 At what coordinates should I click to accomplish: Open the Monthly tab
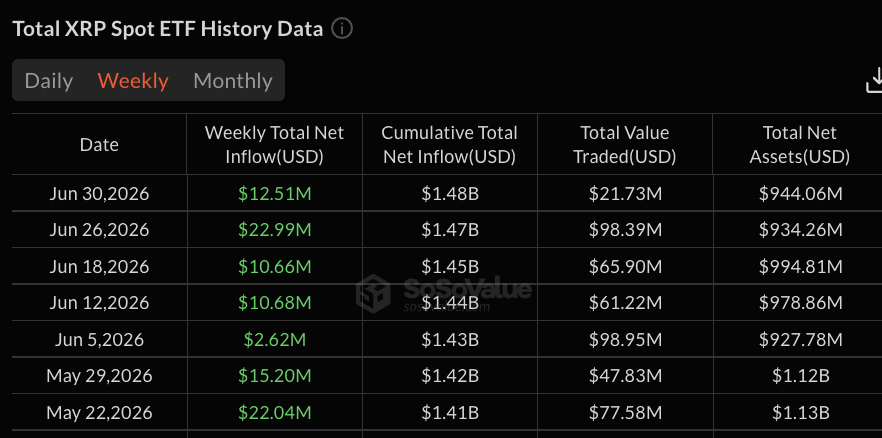(x=233, y=80)
